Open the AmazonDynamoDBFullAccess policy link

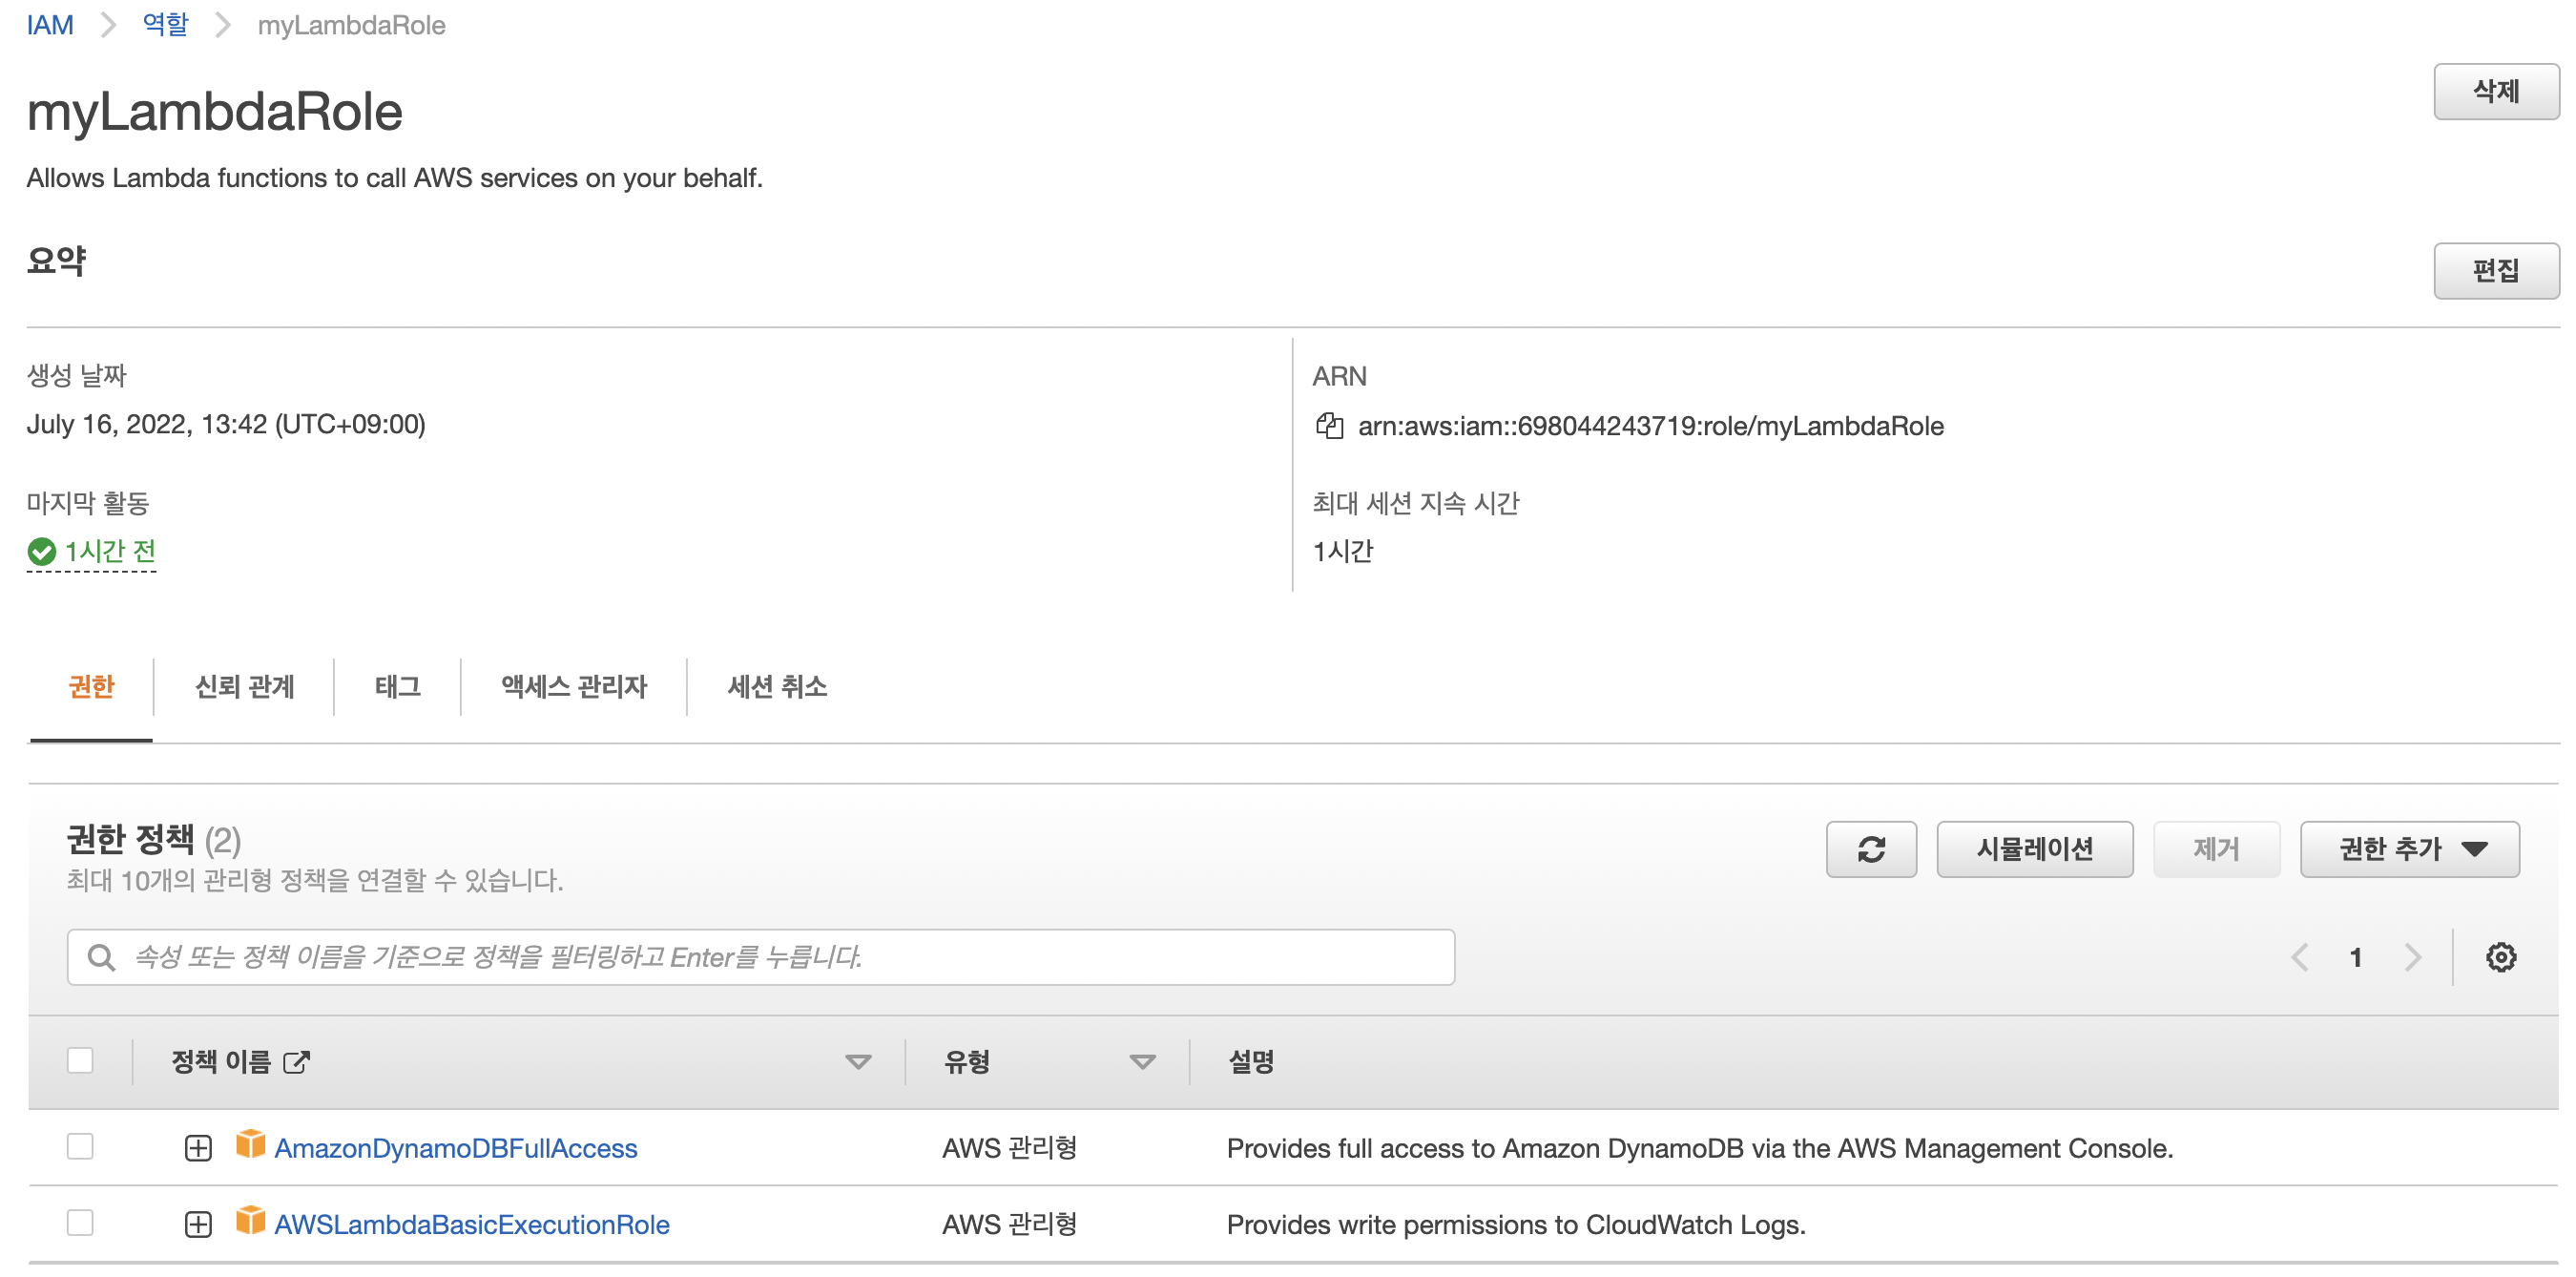(x=456, y=1148)
